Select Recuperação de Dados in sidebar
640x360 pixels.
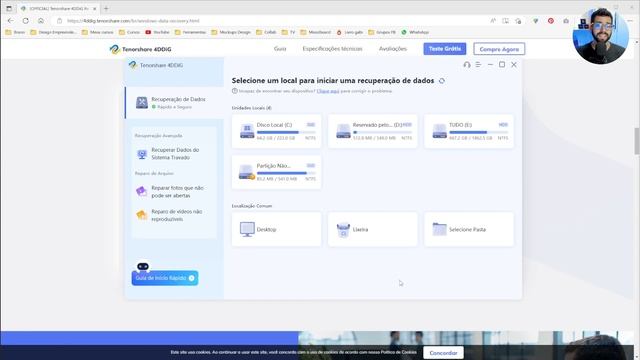(x=174, y=102)
